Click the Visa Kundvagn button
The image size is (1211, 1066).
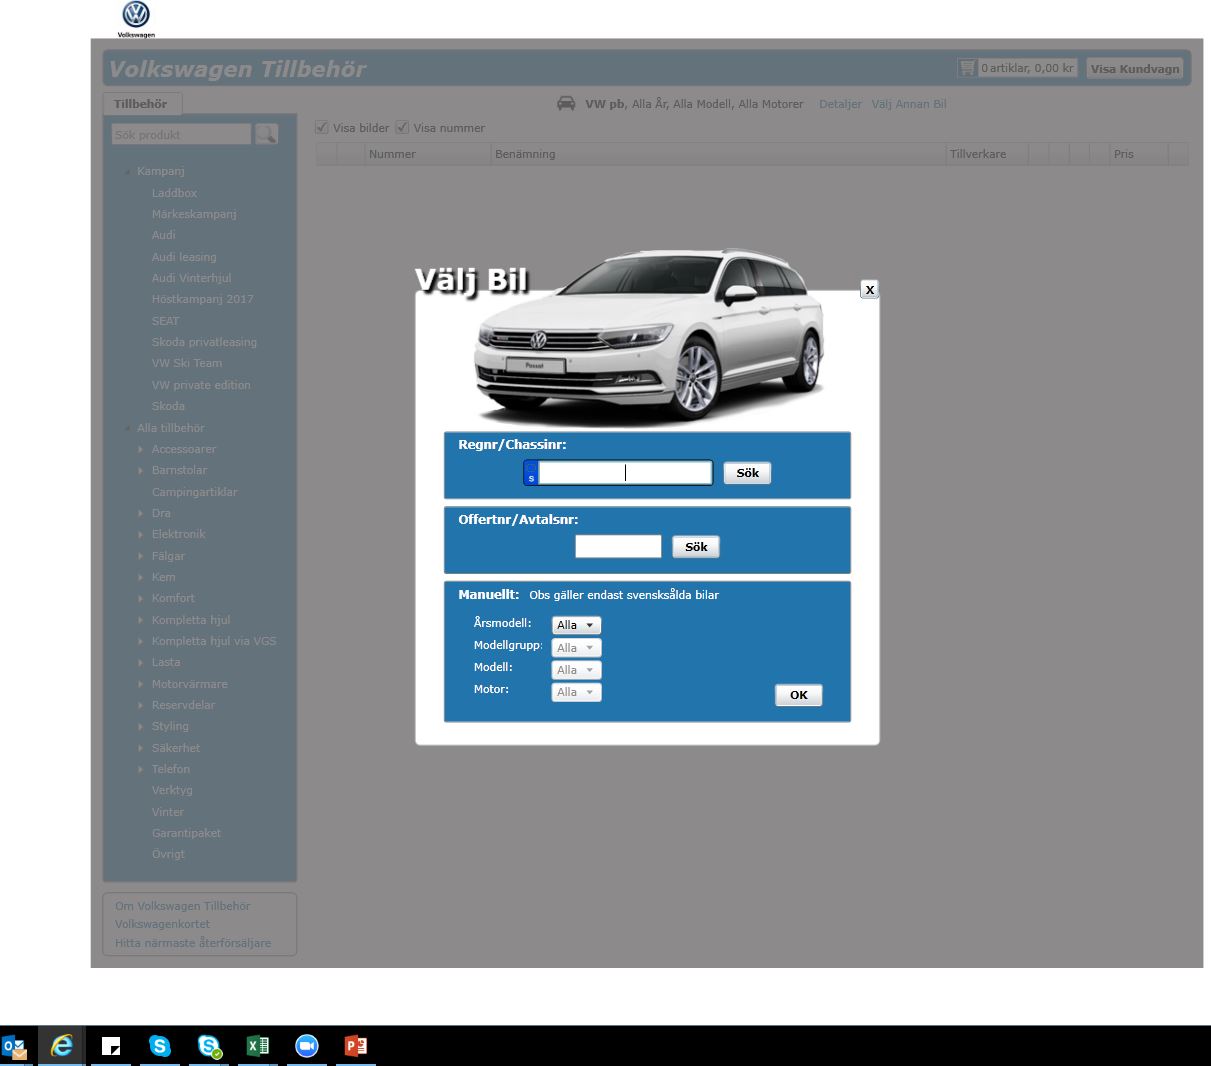(1134, 69)
